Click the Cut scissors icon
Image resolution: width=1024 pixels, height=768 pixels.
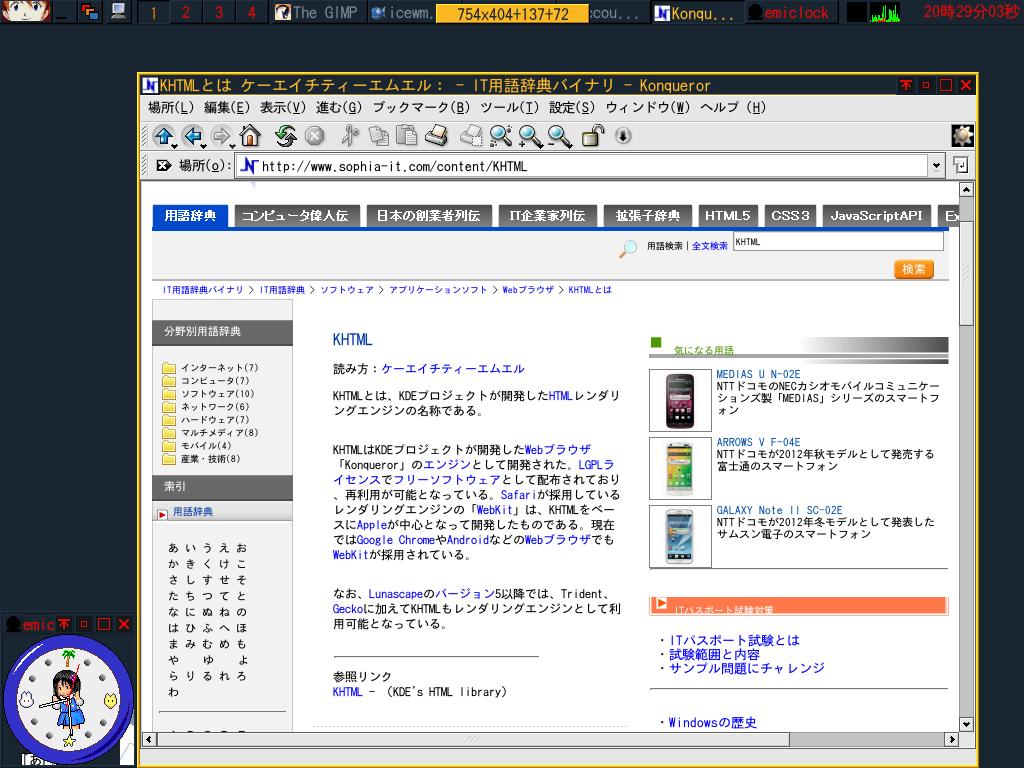(x=349, y=136)
